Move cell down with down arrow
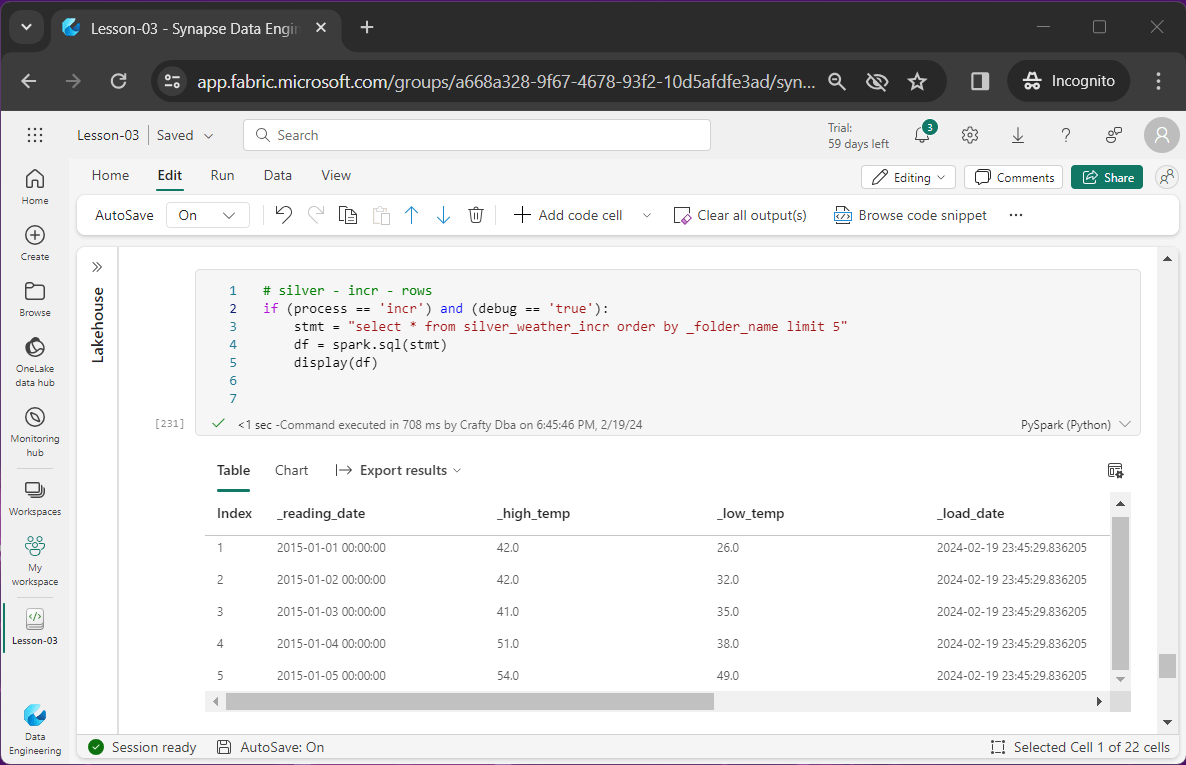The width and height of the screenshot is (1186, 765). pyautogui.click(x=444, y=215)
